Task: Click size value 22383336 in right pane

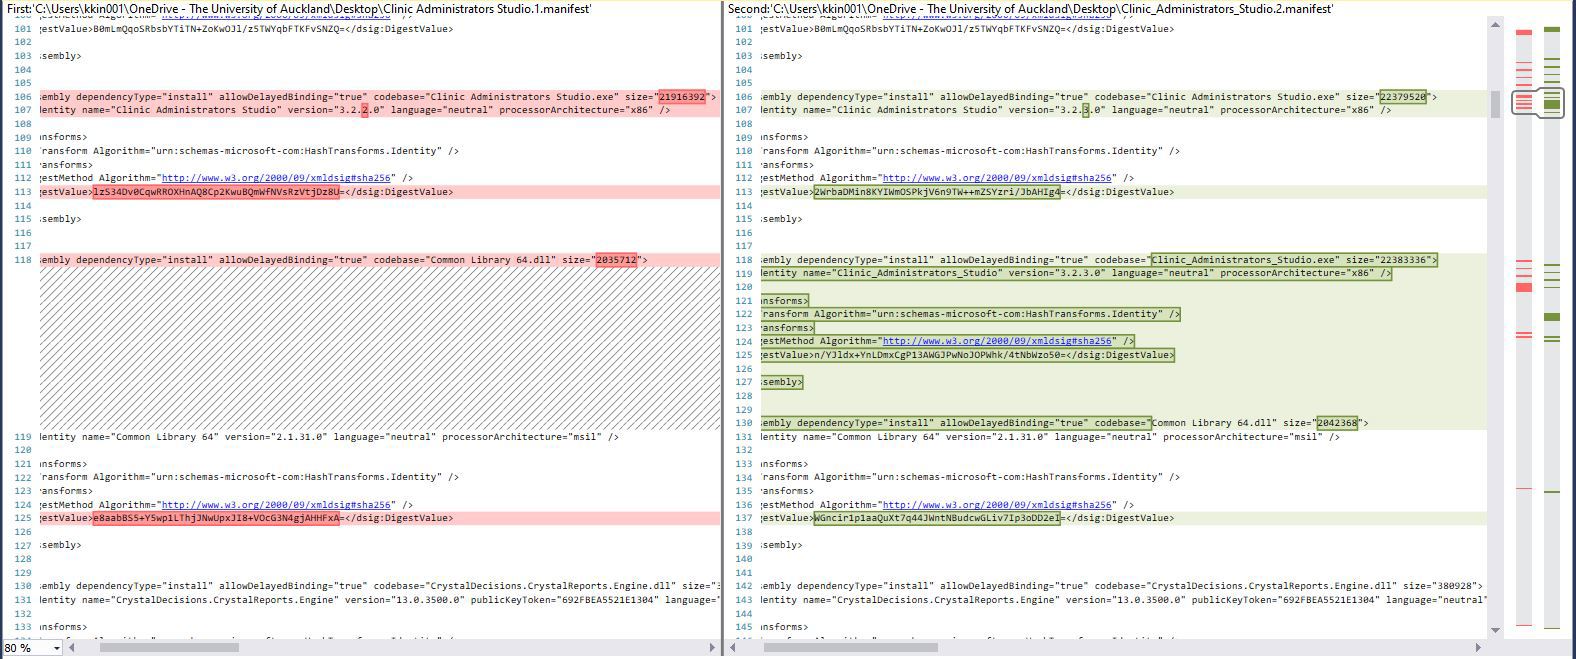Action: [1403, 260]
